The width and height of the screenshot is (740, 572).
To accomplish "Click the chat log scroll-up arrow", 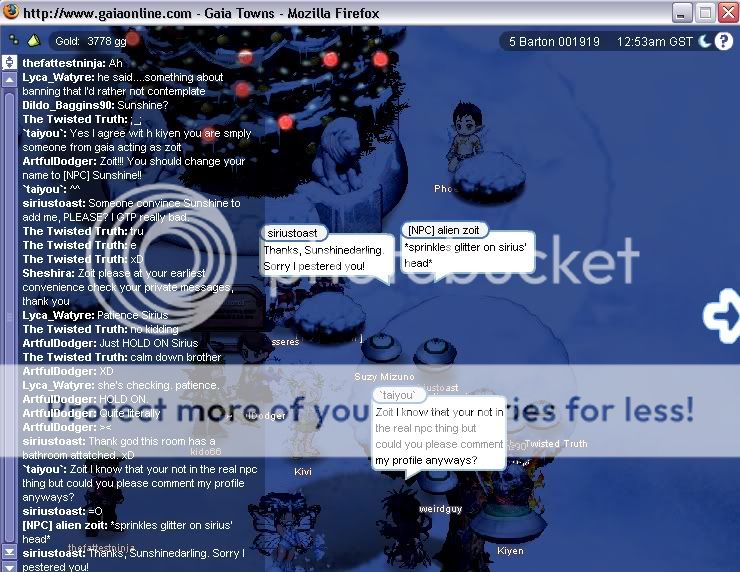I will pos(9,79).
